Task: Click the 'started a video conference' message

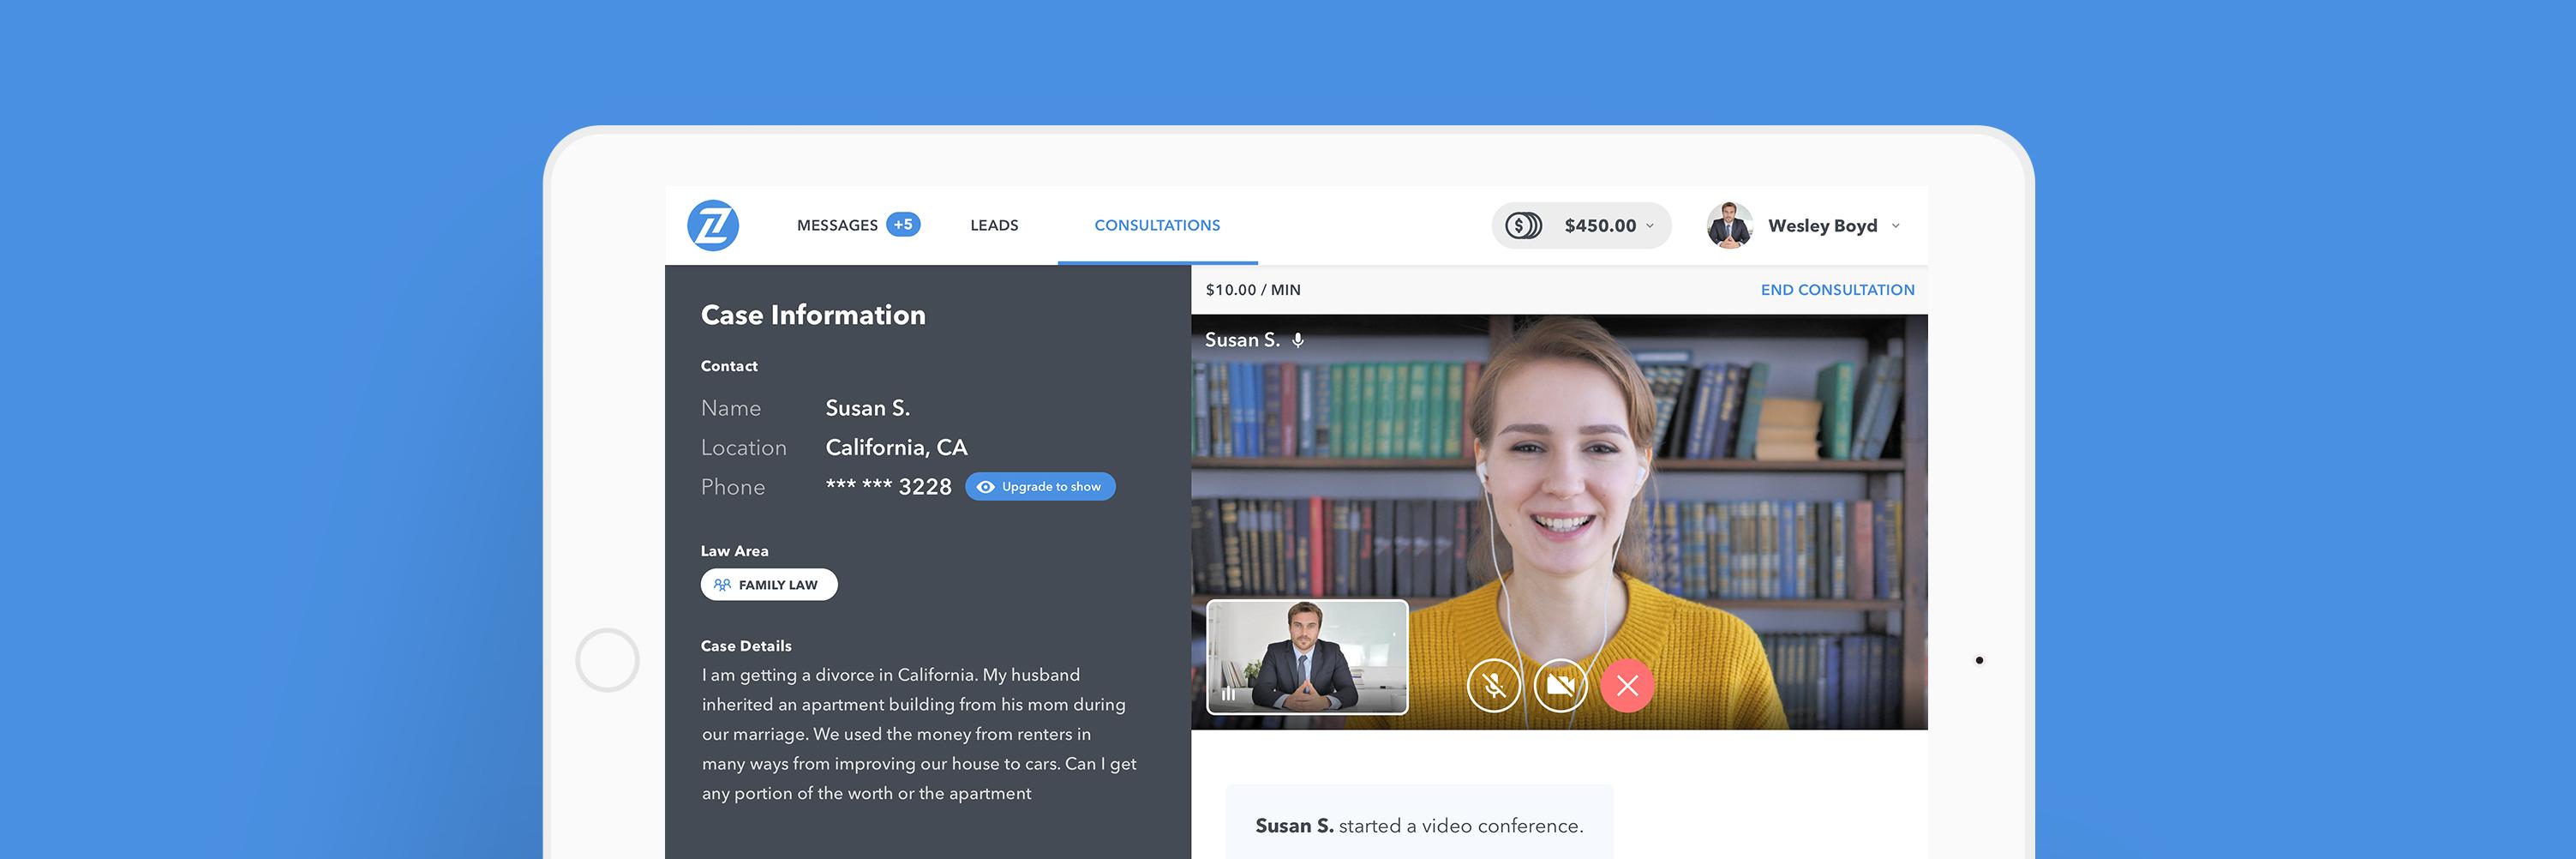Action: tap(1419, 826)
